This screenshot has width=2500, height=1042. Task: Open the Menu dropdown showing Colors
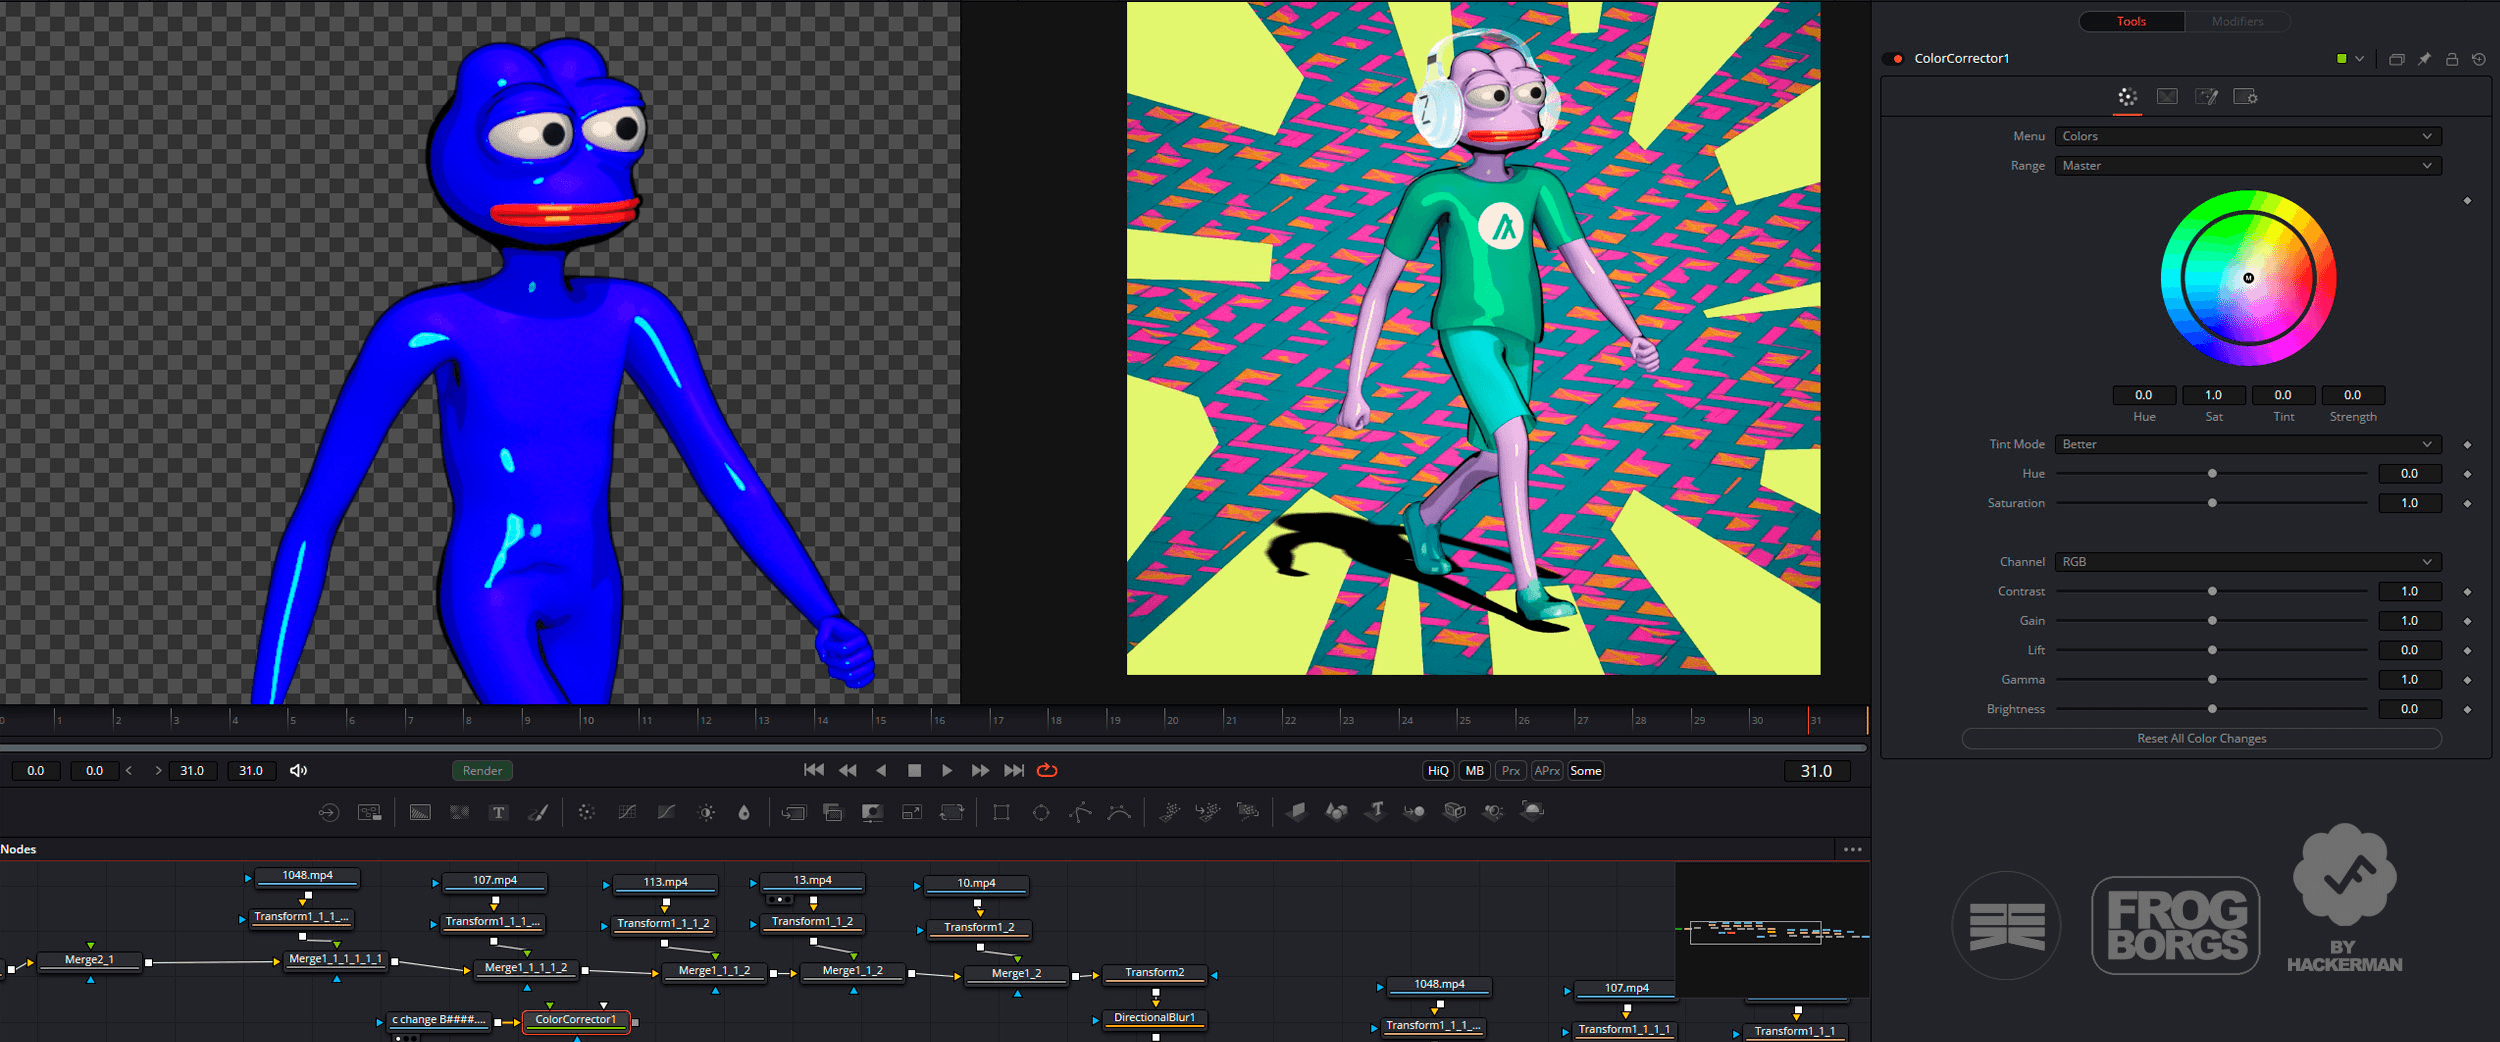coord(2248,136)
